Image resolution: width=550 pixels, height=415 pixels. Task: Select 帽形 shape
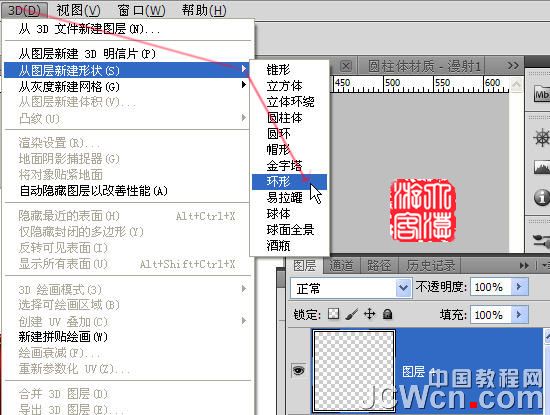[289, 149]
